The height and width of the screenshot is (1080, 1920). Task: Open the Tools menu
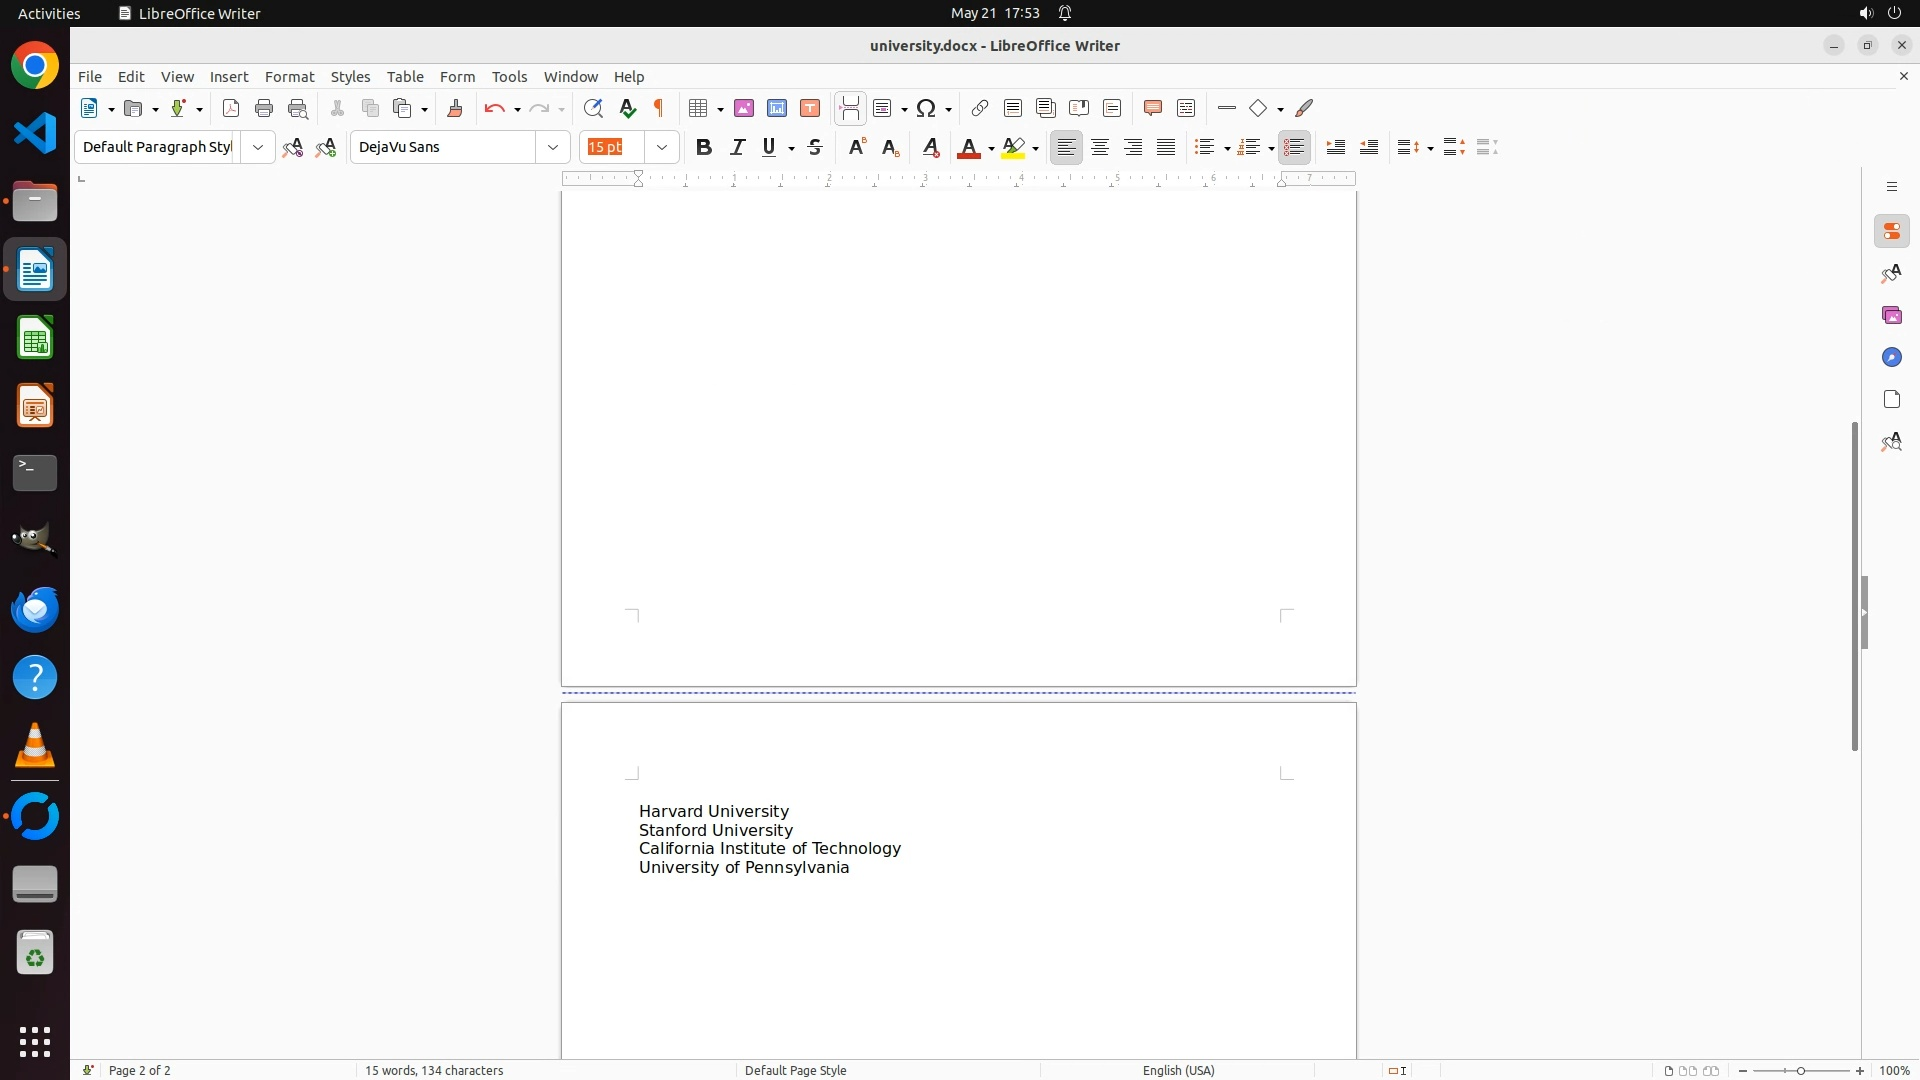click(509, 77)
